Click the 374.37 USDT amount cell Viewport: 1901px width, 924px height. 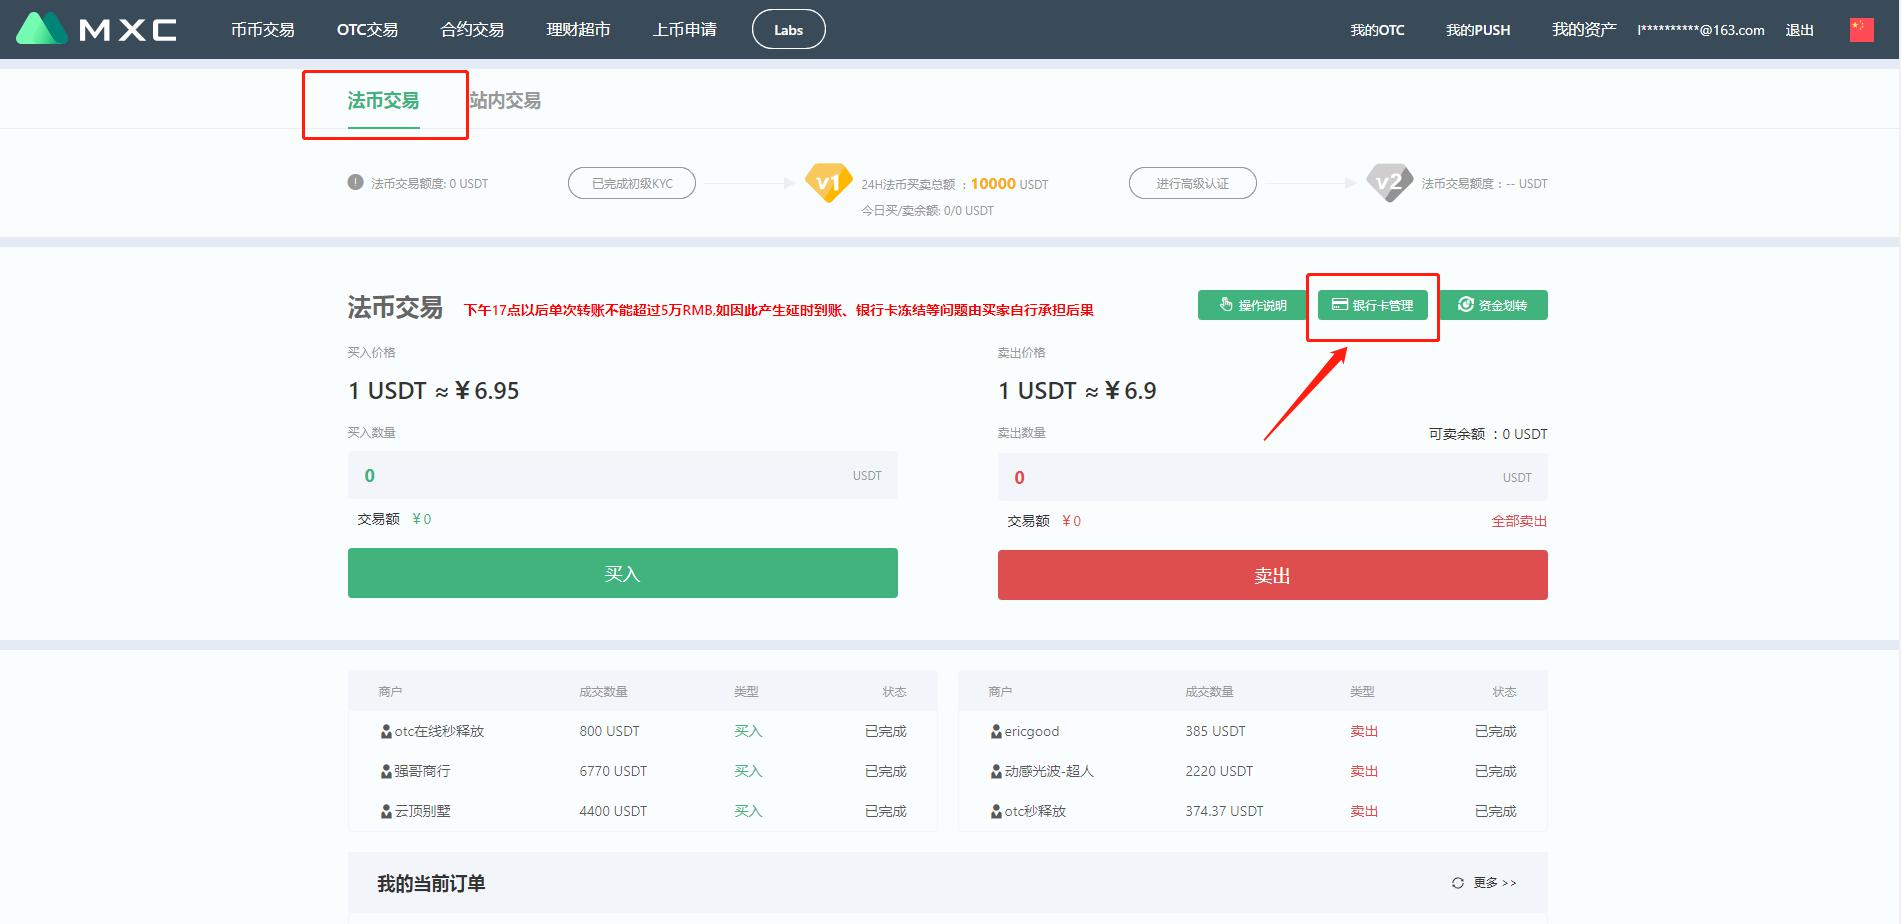(1225, 811)
